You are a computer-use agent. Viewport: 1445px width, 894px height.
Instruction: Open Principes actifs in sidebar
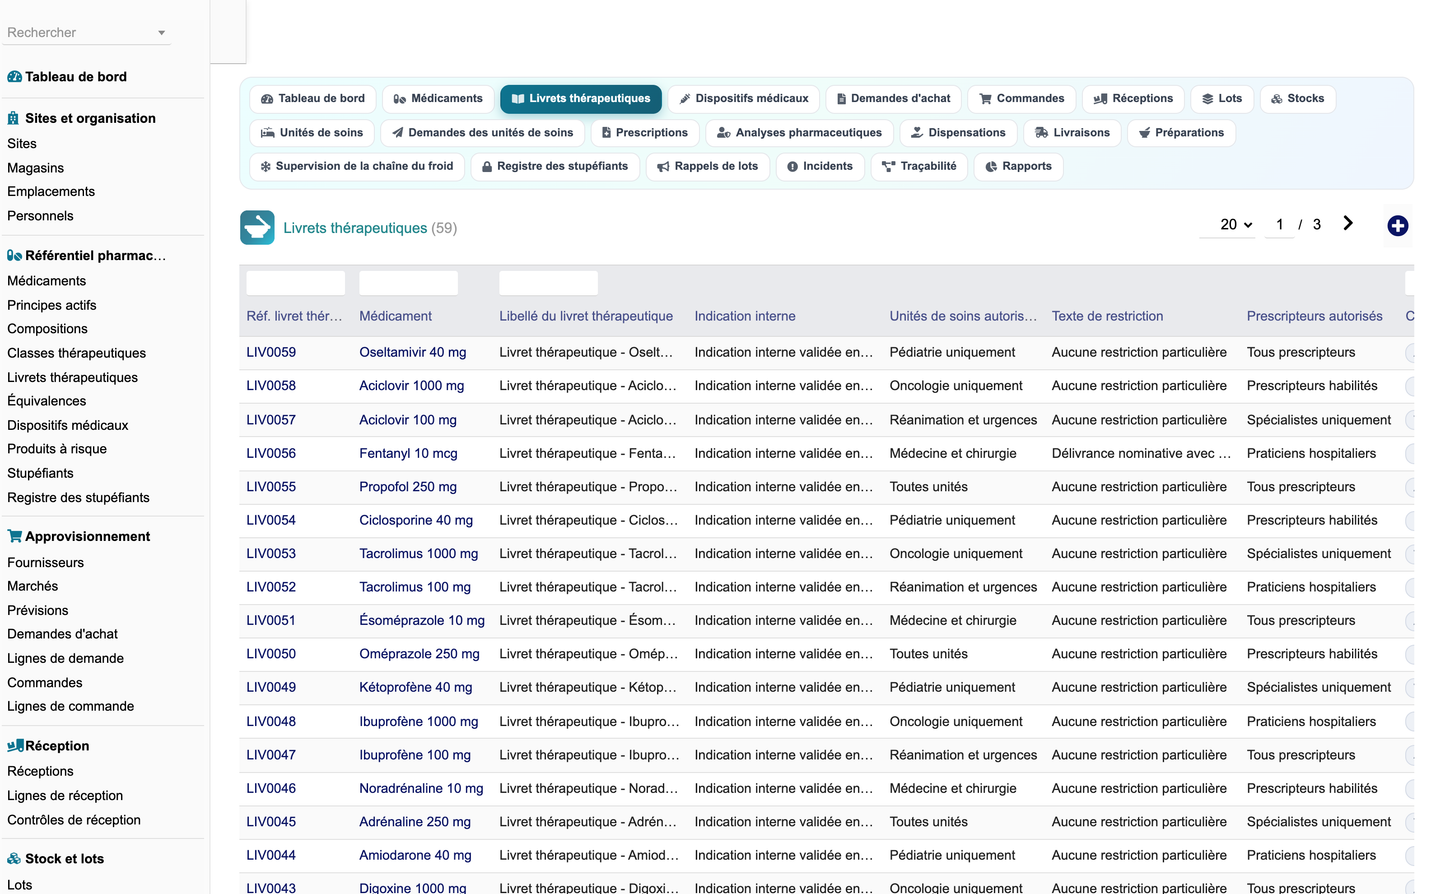click(52, 305)
